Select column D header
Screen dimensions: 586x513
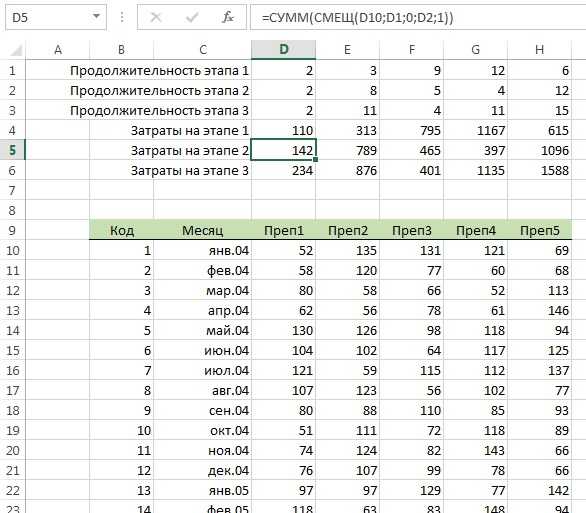(284, 50)
